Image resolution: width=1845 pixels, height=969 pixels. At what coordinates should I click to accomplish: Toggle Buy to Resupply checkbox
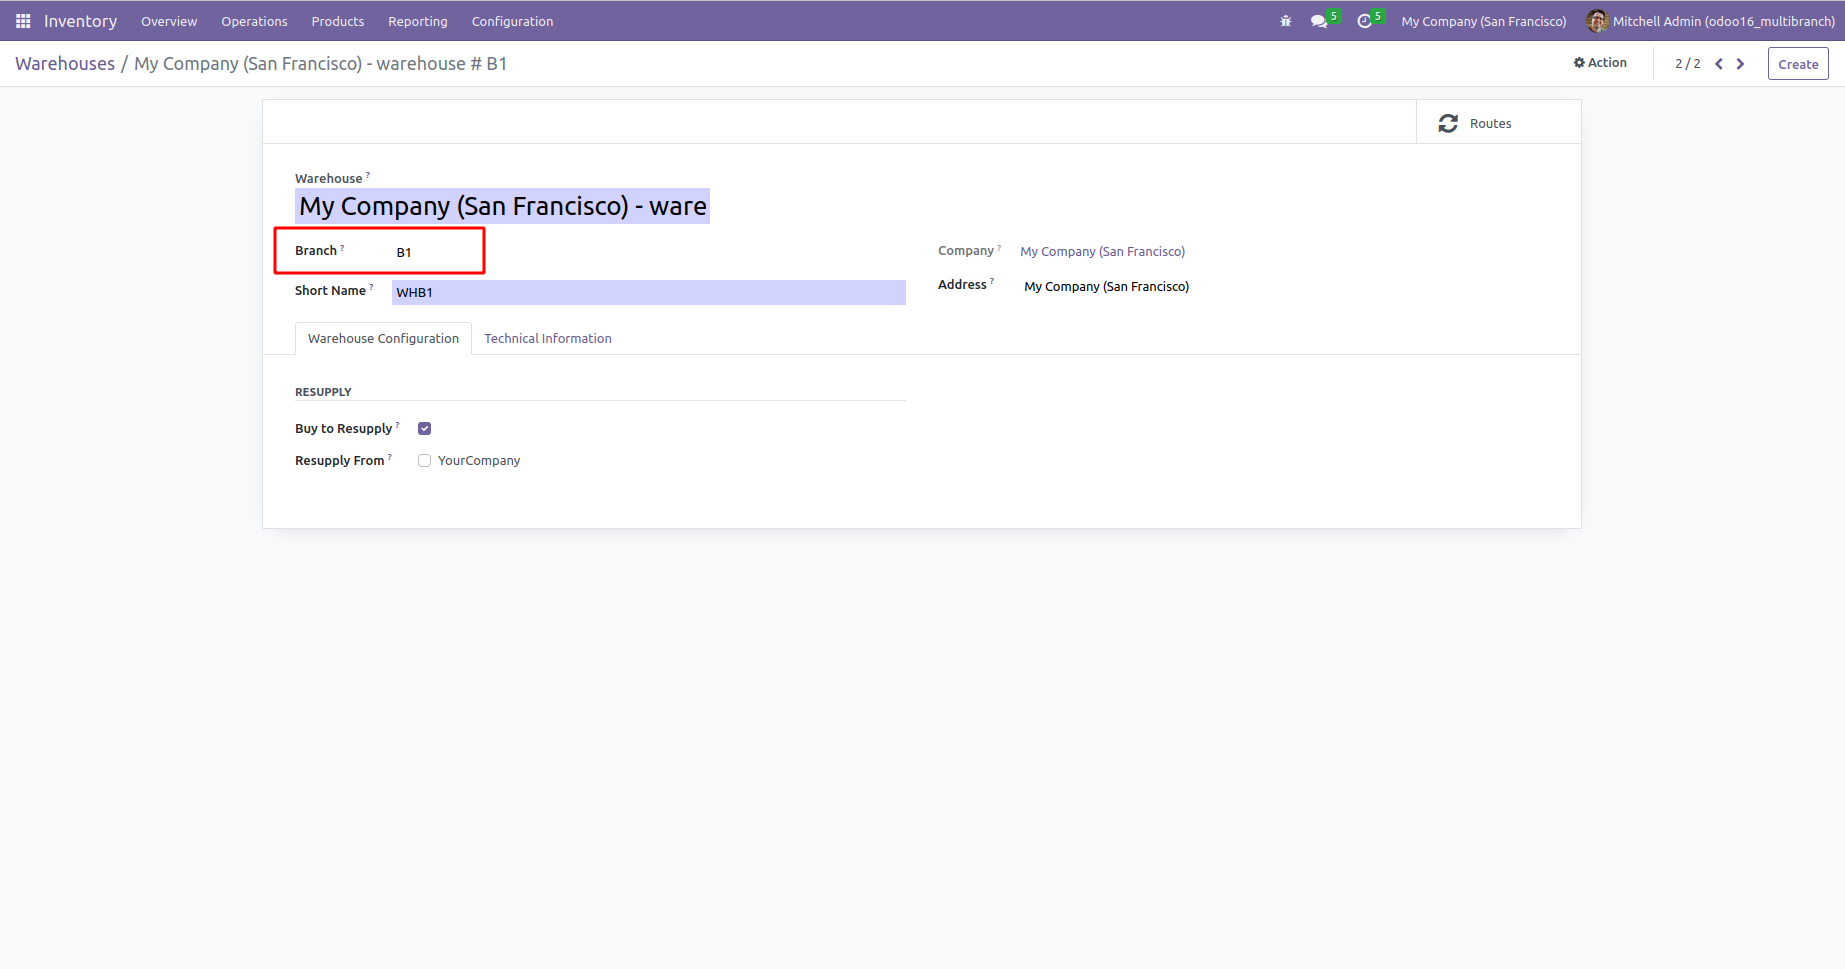[x=424, y=428]
